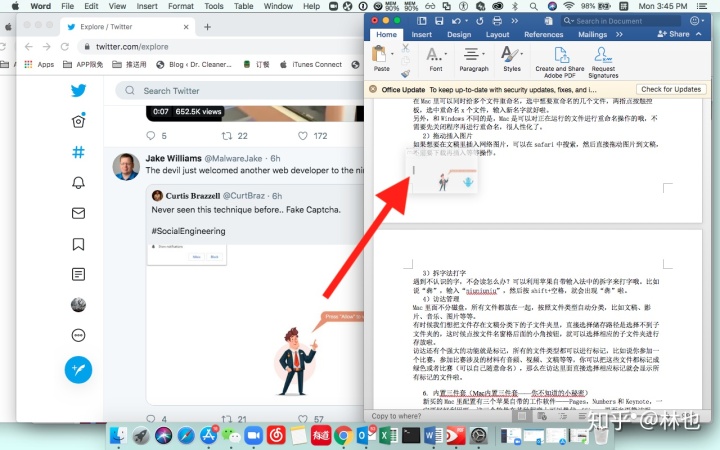Click the Check for Updates button
This screenshot has width=720, height=450.
point(671,89)
